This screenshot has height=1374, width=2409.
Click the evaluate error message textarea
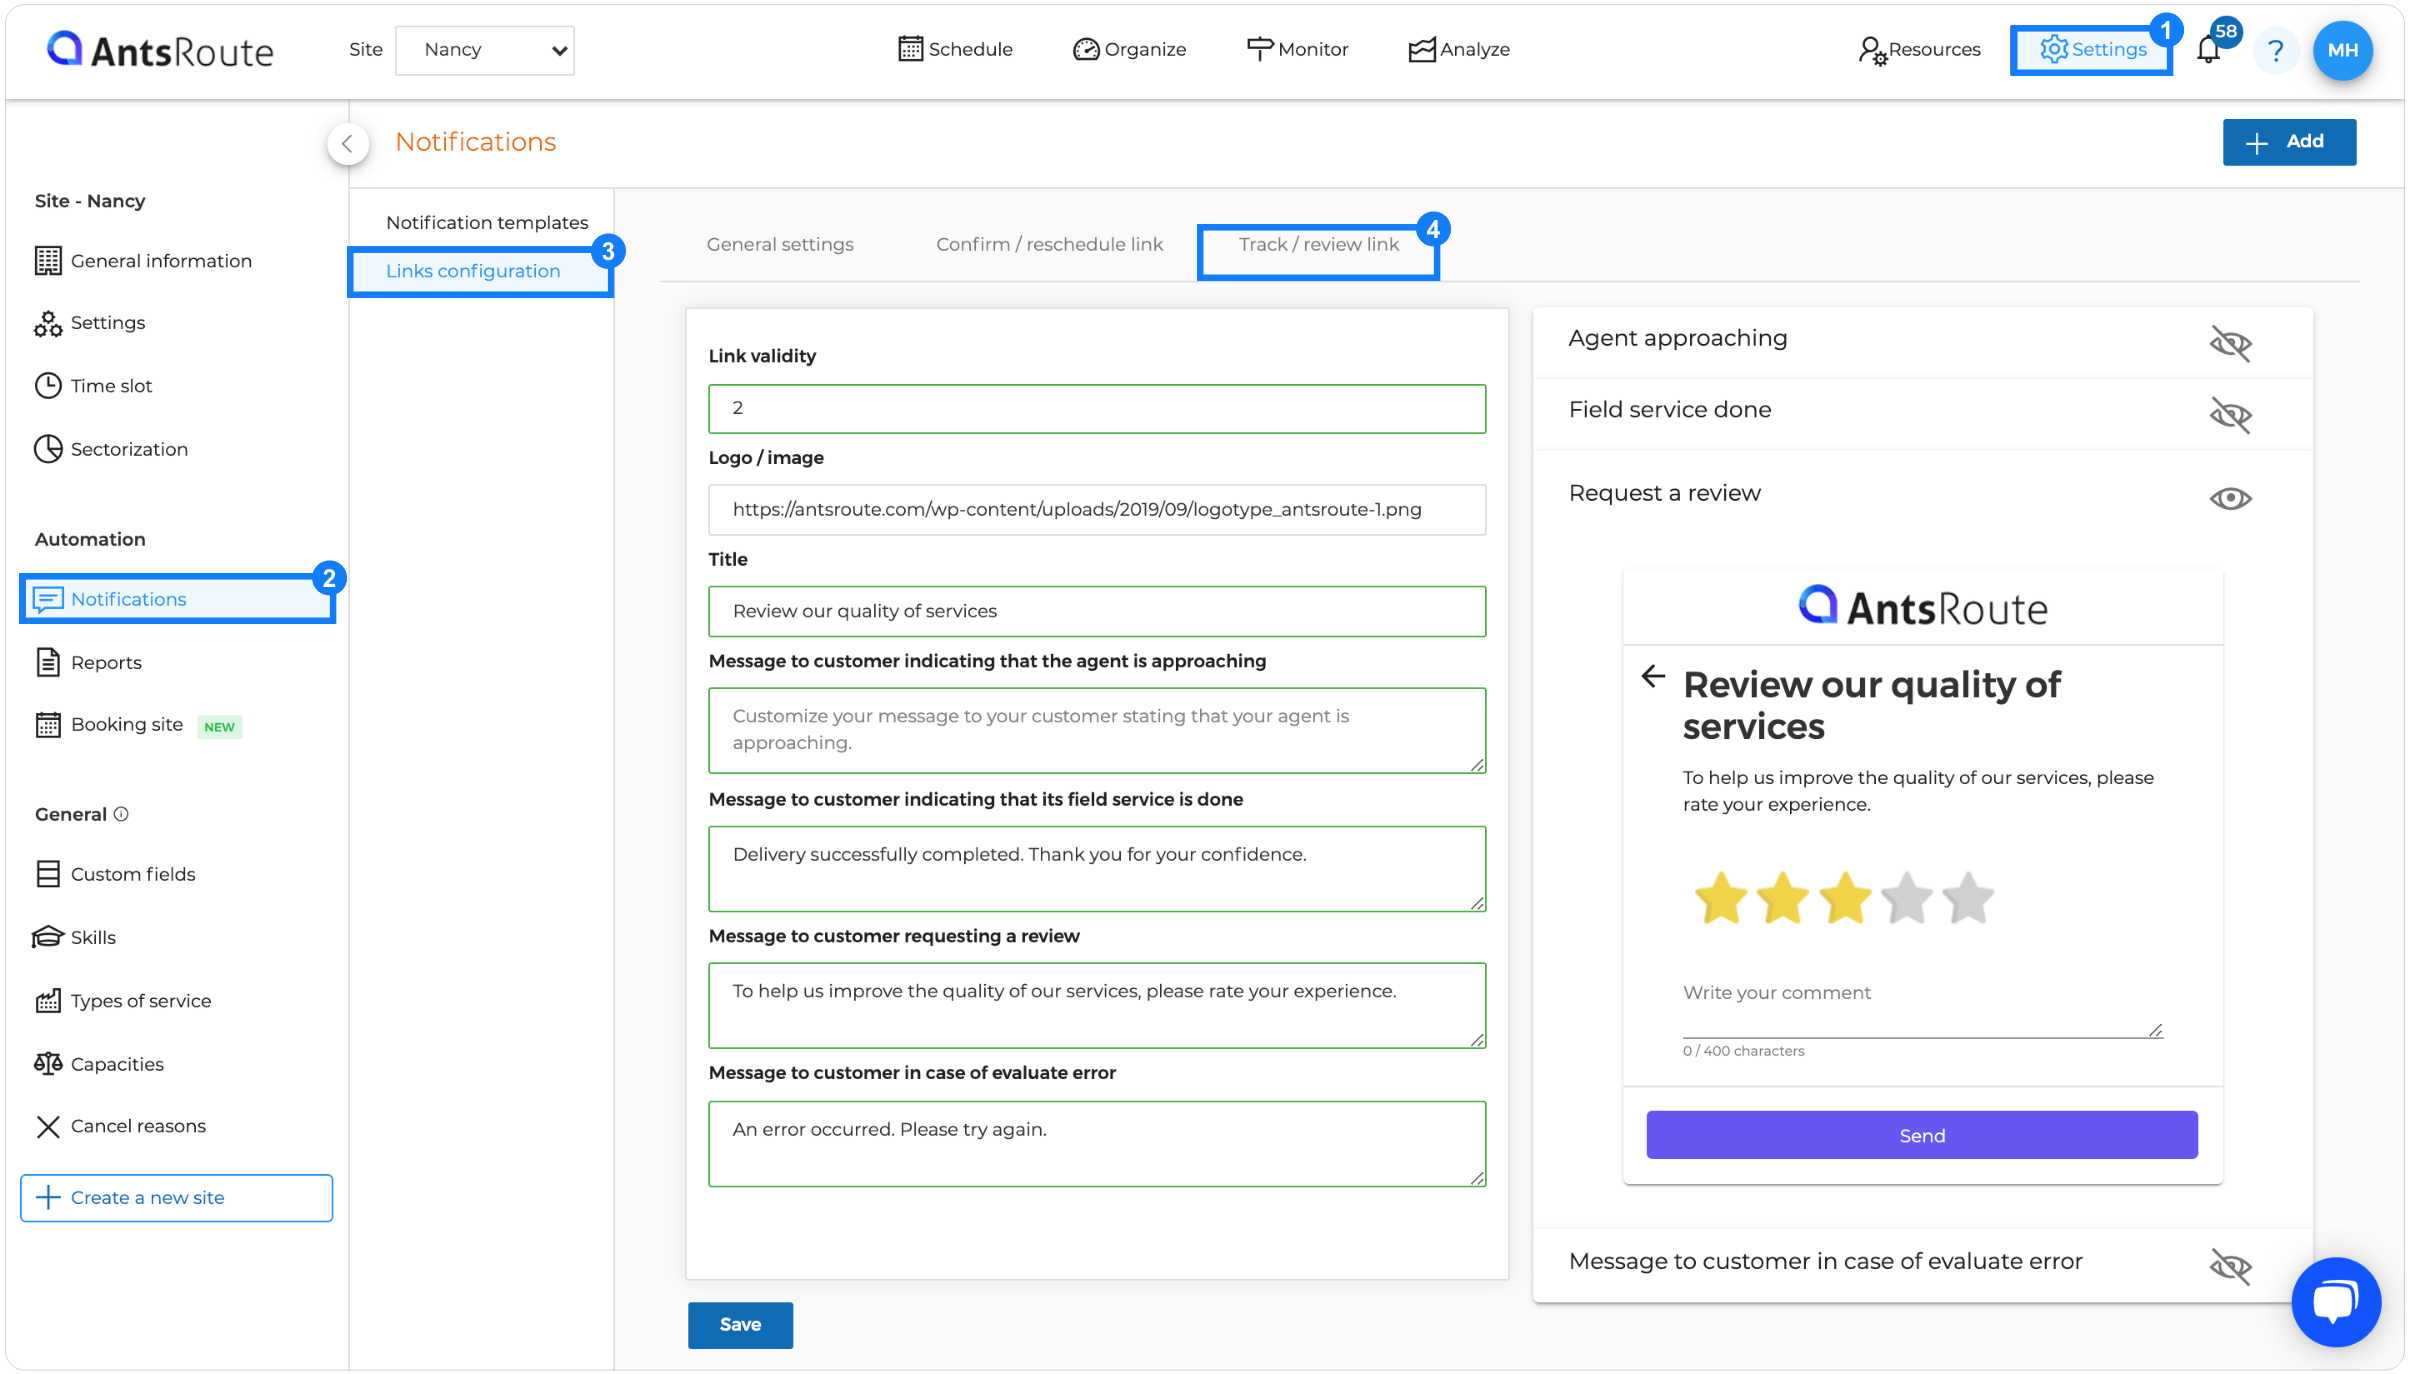pyautogui.click(x=1097, y=1143)
